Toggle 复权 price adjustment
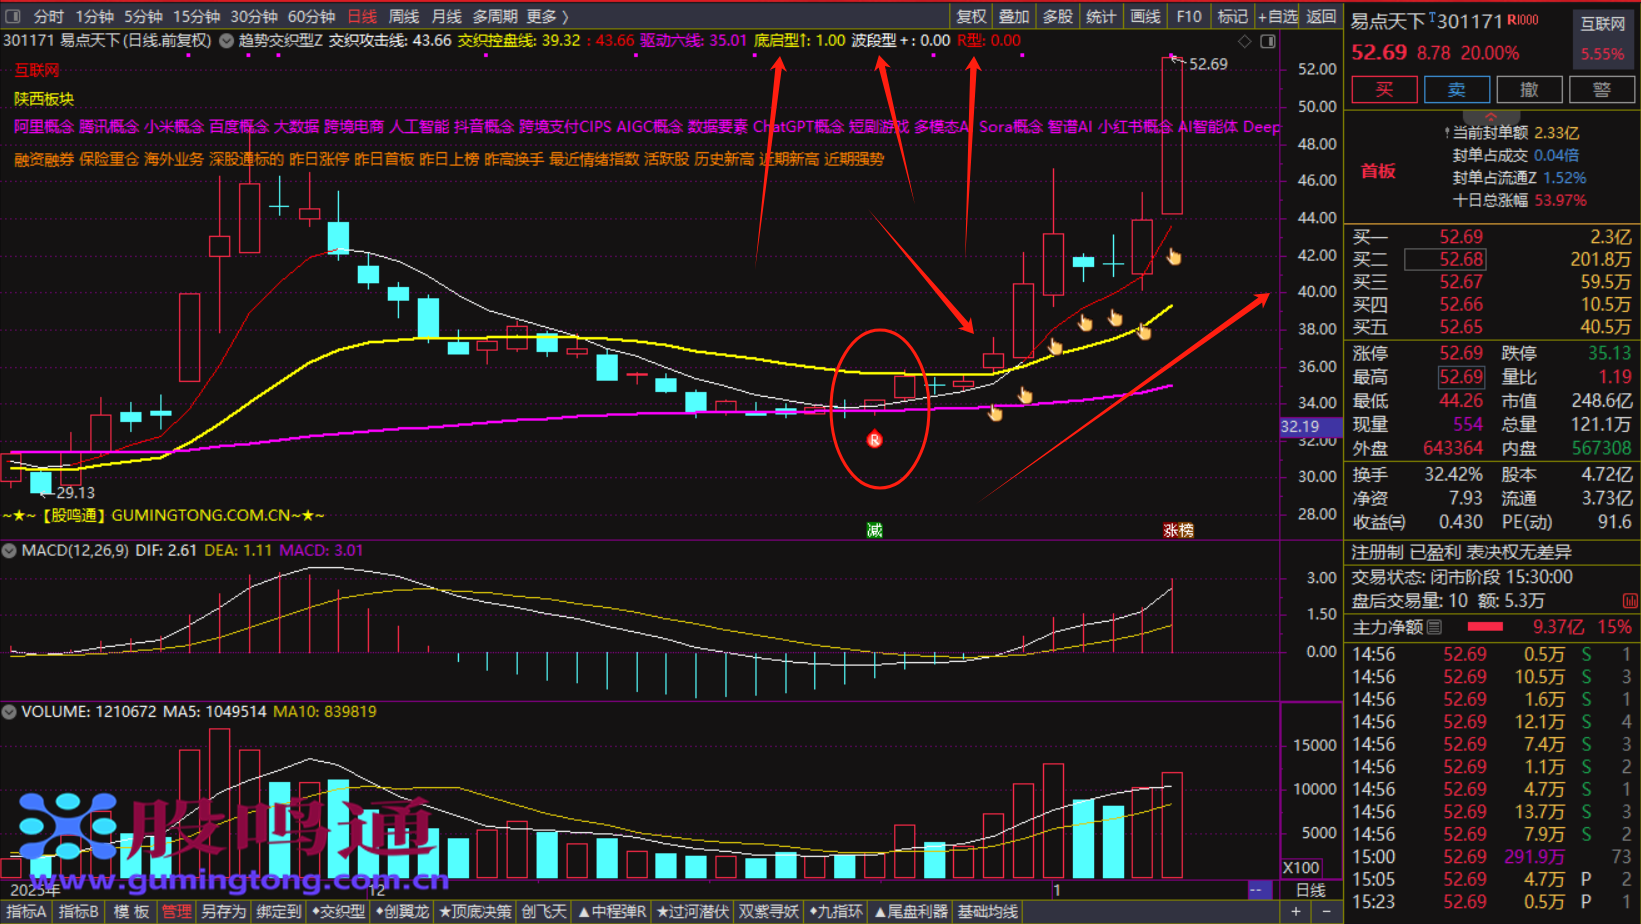Image resolution: width=1641 pixels, height=924 pixels. pyautogui.click(x=971, y=16)
